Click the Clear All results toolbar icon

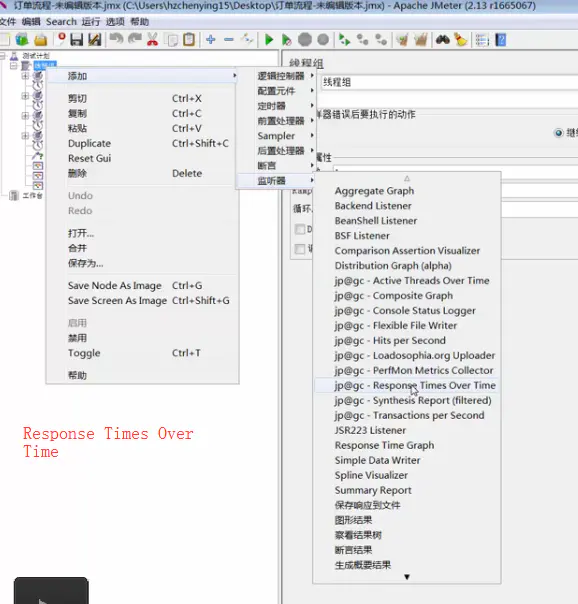tap(421, 40)
